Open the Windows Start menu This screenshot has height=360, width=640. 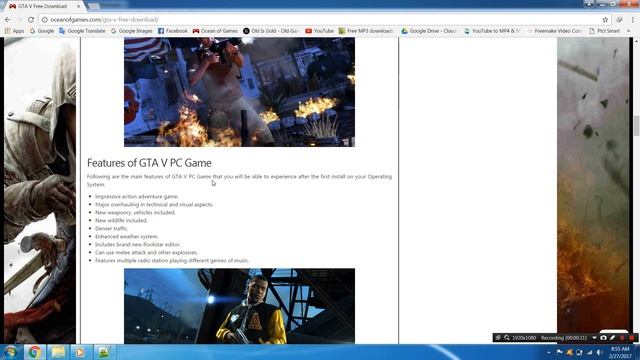coord(10,352)
